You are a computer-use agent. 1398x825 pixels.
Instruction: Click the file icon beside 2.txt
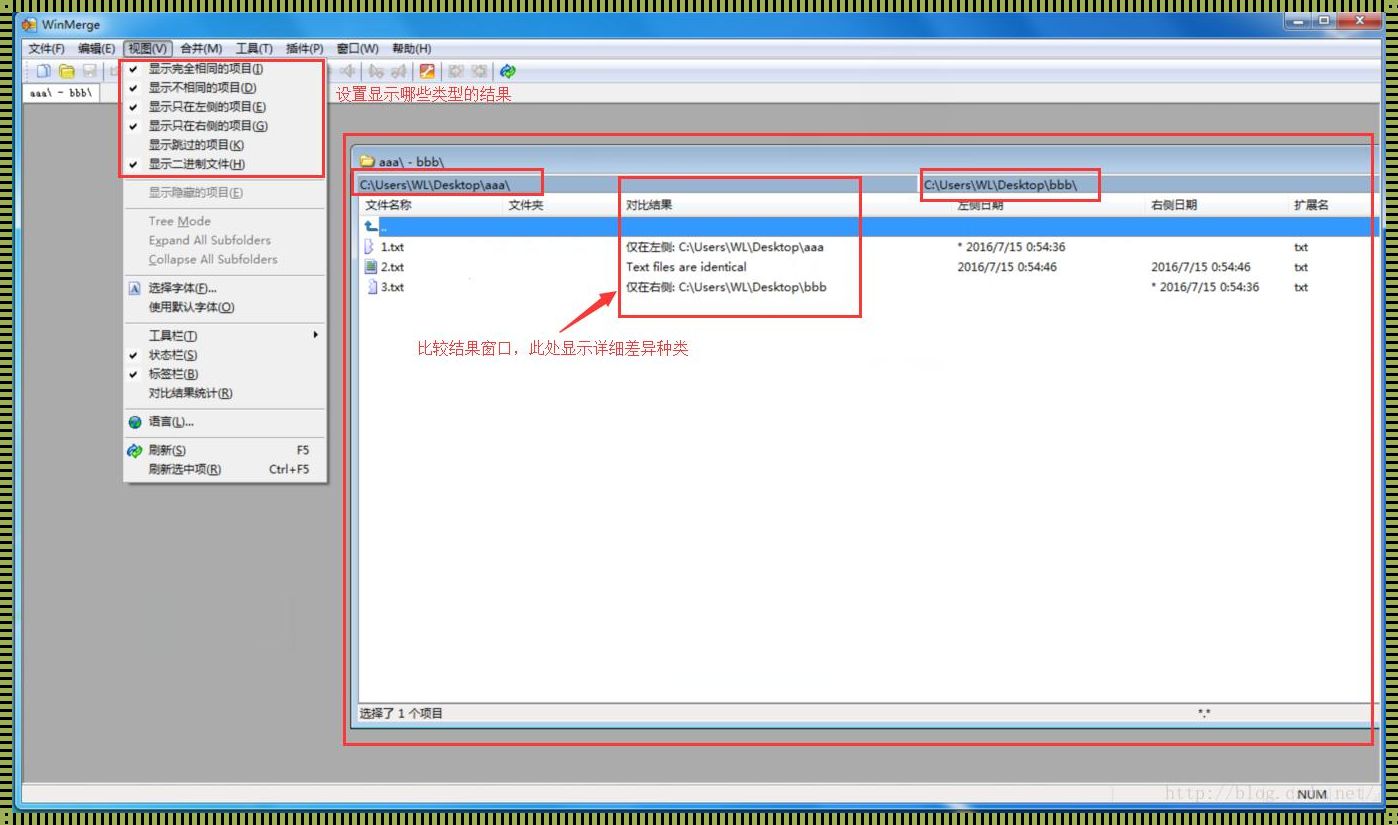[371, 267]
